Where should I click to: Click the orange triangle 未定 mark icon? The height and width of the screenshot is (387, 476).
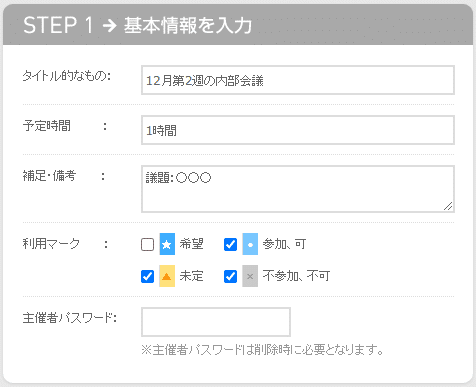click(167, 276)
